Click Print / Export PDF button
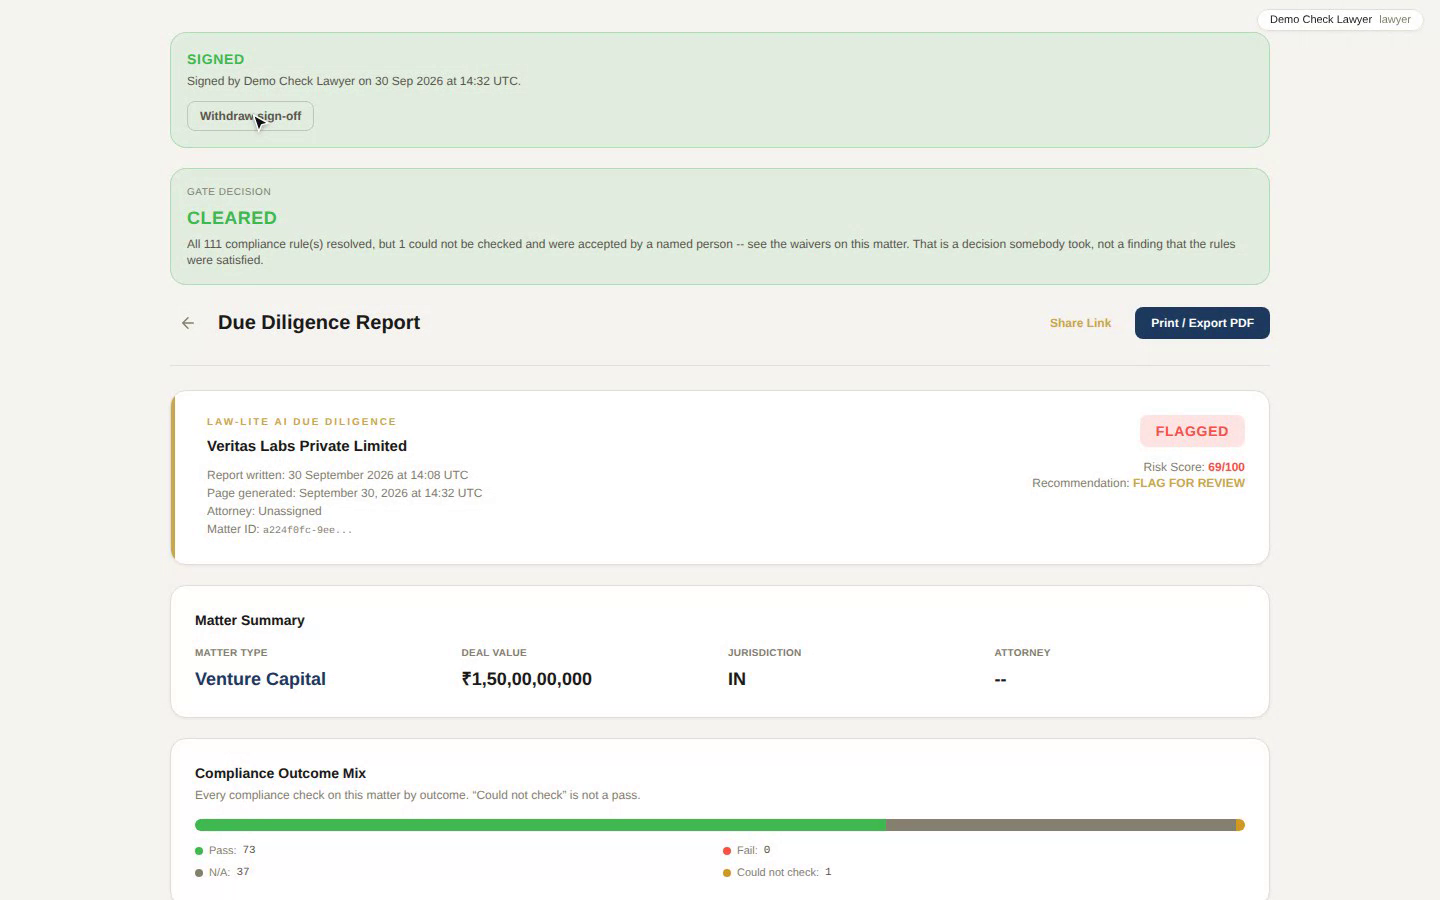The width and height of the screenshot is (1440, 900). 1202,323
